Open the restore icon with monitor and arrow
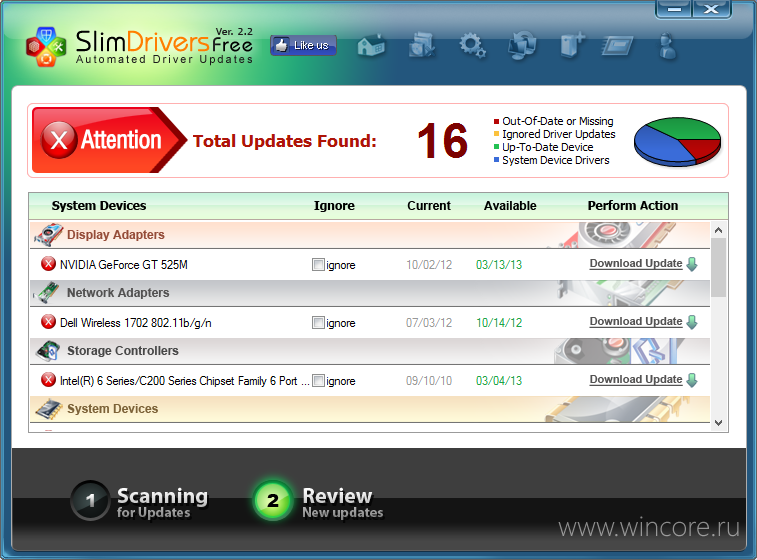757x560 pixels. 521,45
